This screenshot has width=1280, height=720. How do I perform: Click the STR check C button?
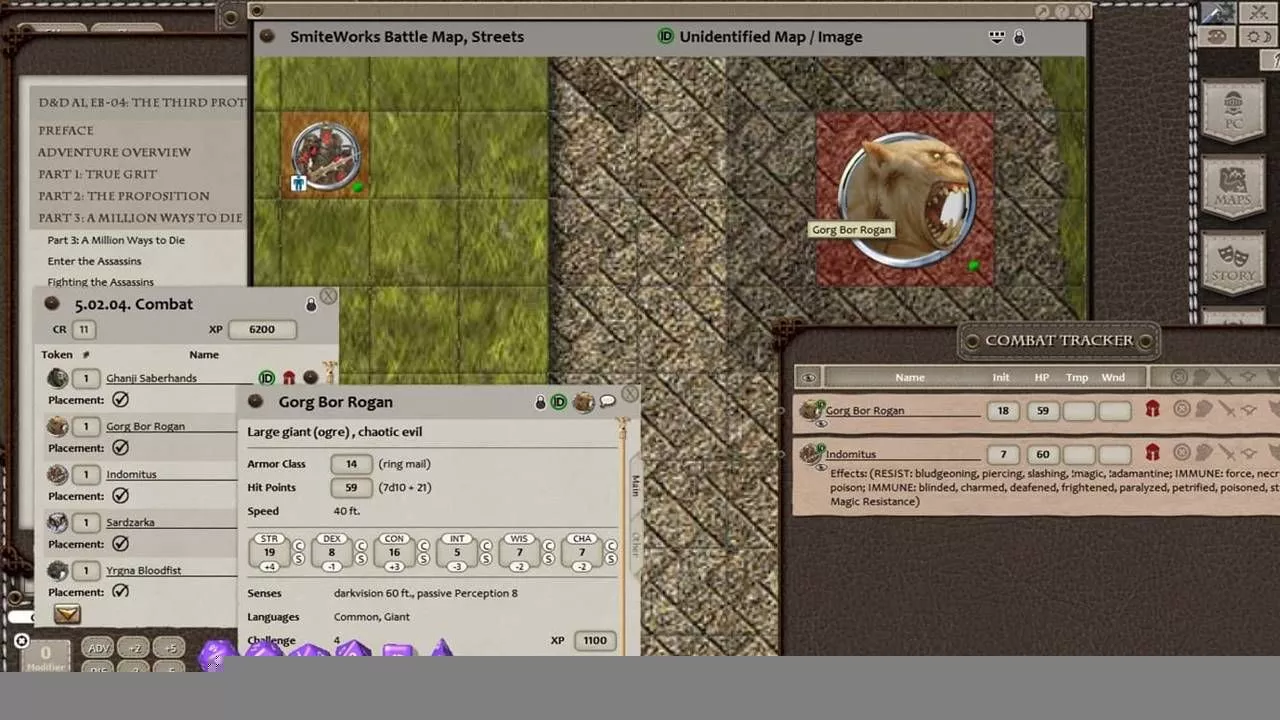tap(298, 545)
